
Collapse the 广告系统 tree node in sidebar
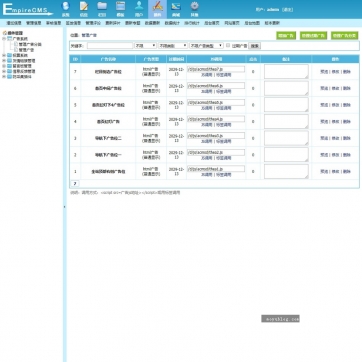[4, 39]
